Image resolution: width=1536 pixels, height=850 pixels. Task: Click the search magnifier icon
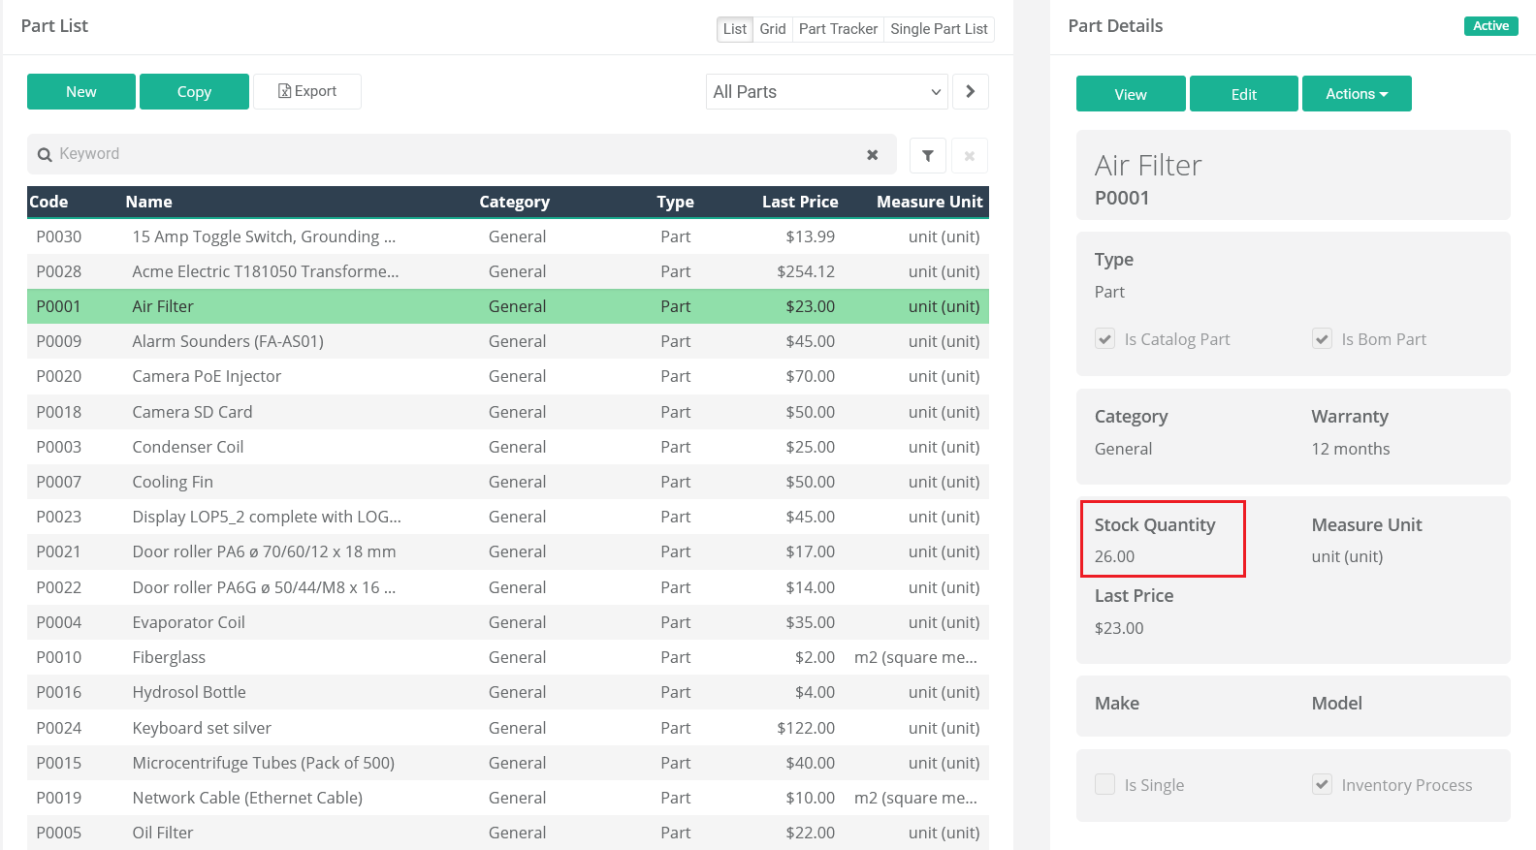pyautogui.click(x=45, y=155)
